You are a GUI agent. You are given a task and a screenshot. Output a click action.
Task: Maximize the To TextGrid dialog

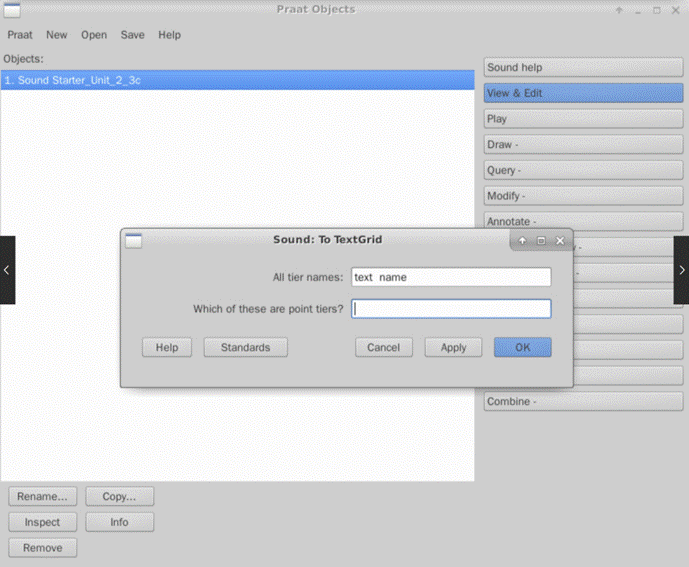541,240
